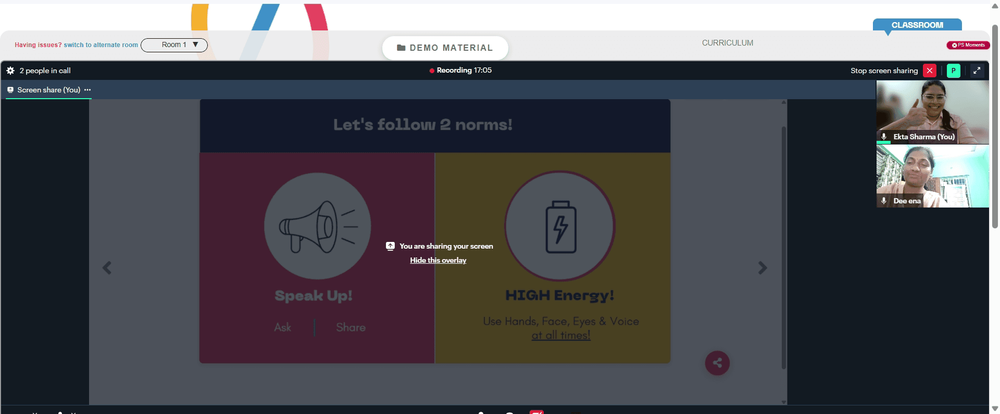Click the Let's follow 2 norms! heading
Image resolution: width=1000 pixels, height=414 pixels.
pos(423,124)
